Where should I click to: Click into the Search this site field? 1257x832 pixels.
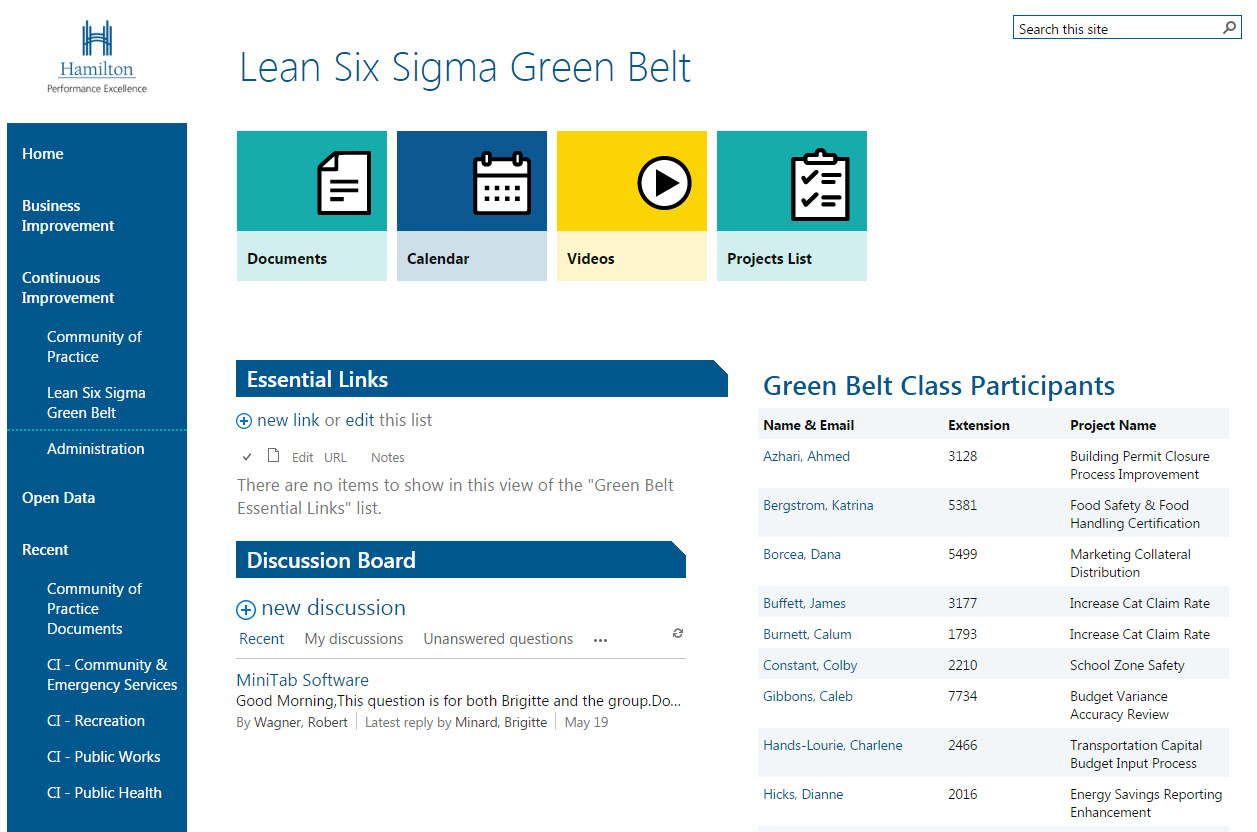[x=1115, y=29]
